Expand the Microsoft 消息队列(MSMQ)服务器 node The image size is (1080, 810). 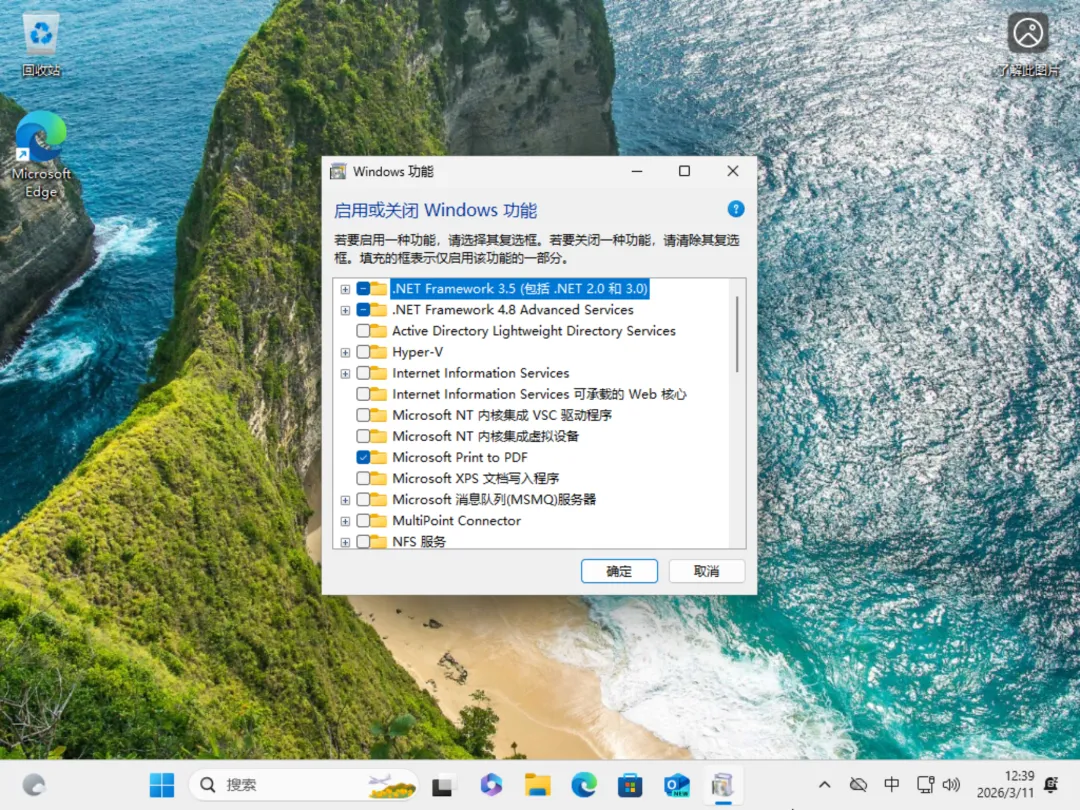pyautogui.click(x=345, y=500)
